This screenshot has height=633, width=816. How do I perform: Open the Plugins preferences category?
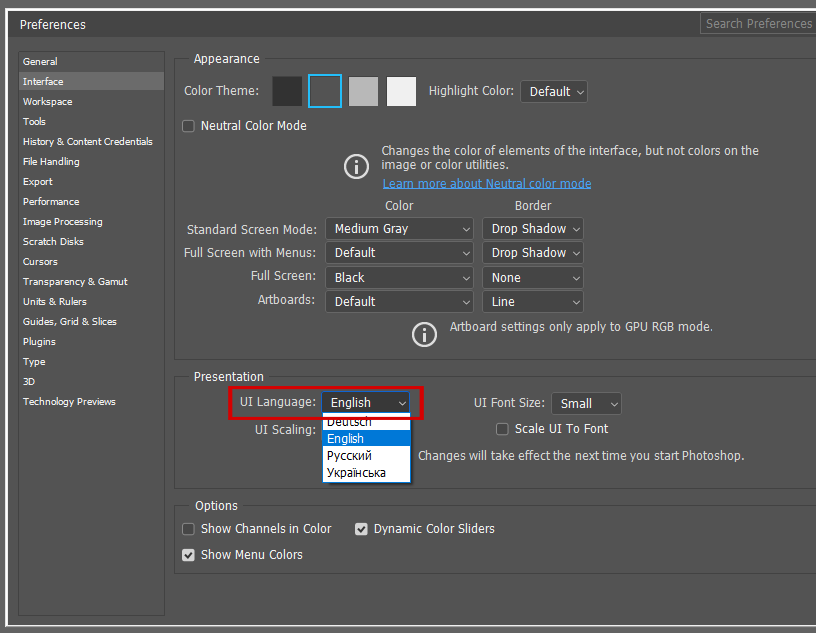(92, 342)
